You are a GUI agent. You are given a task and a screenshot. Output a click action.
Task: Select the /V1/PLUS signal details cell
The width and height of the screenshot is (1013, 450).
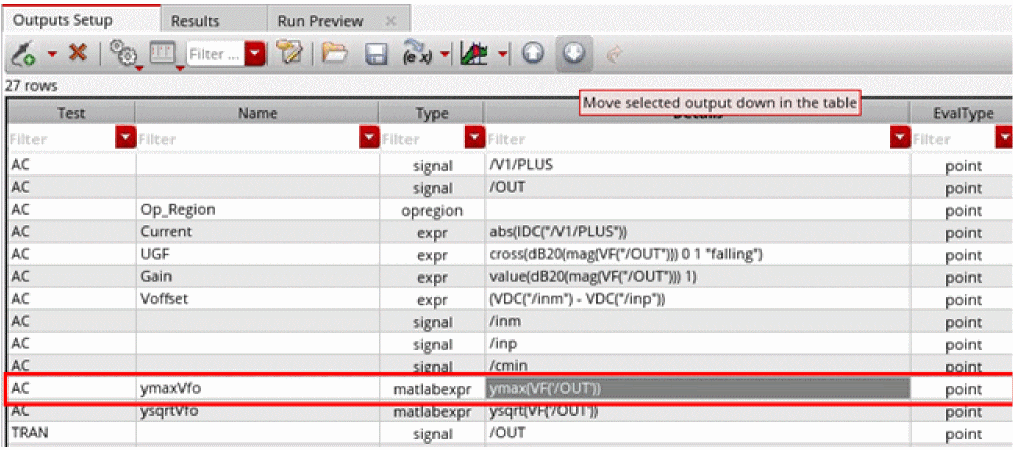click(x=698, y=166)
